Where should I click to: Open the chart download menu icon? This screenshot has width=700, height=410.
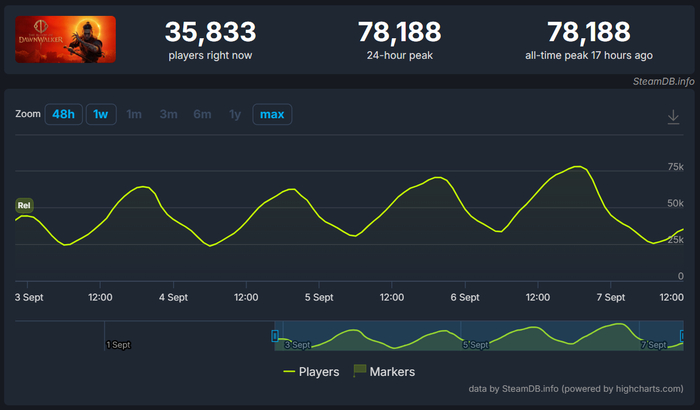pos(673,117)
